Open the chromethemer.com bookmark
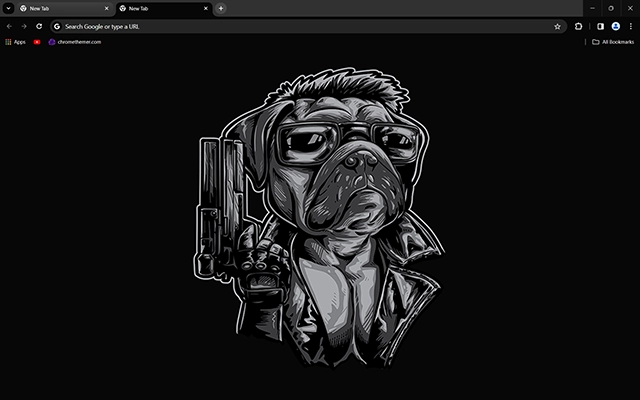 [x=75, y=42]
